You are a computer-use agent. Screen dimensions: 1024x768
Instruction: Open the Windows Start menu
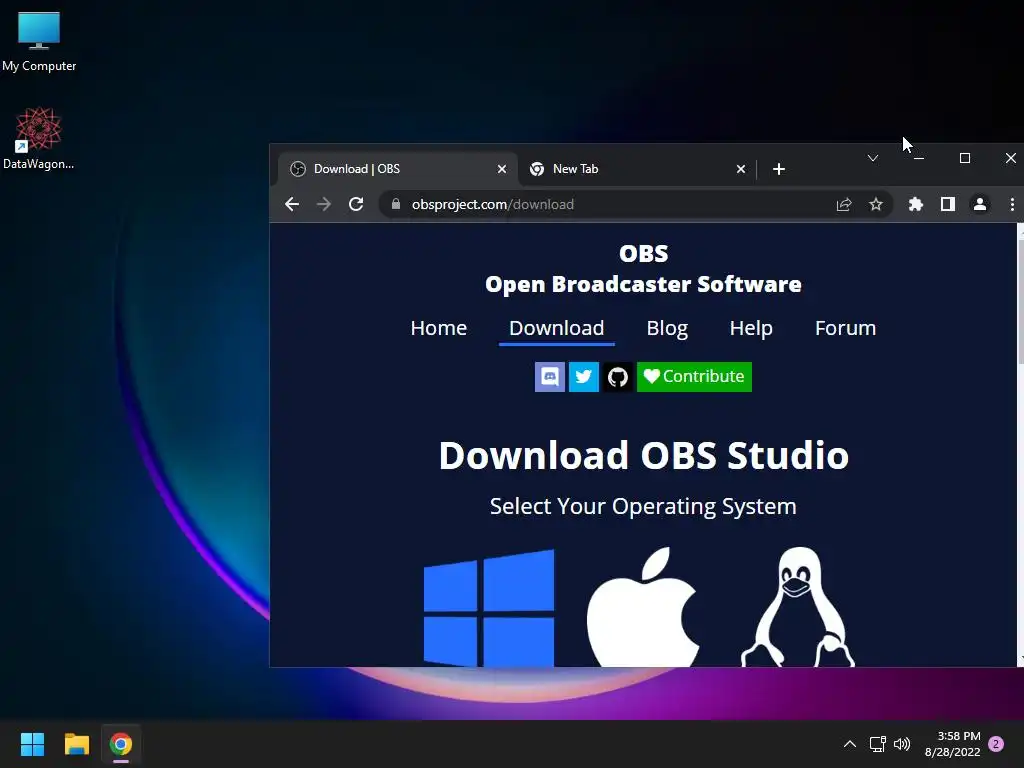pos(32,744)
